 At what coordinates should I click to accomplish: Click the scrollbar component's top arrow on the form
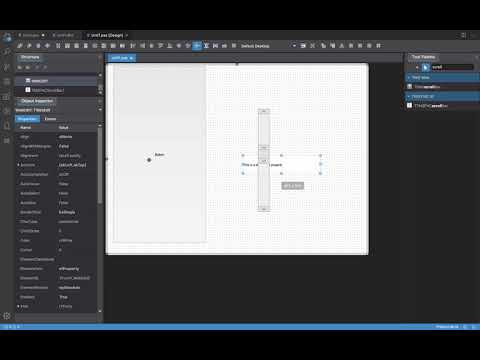pos(264,111)
